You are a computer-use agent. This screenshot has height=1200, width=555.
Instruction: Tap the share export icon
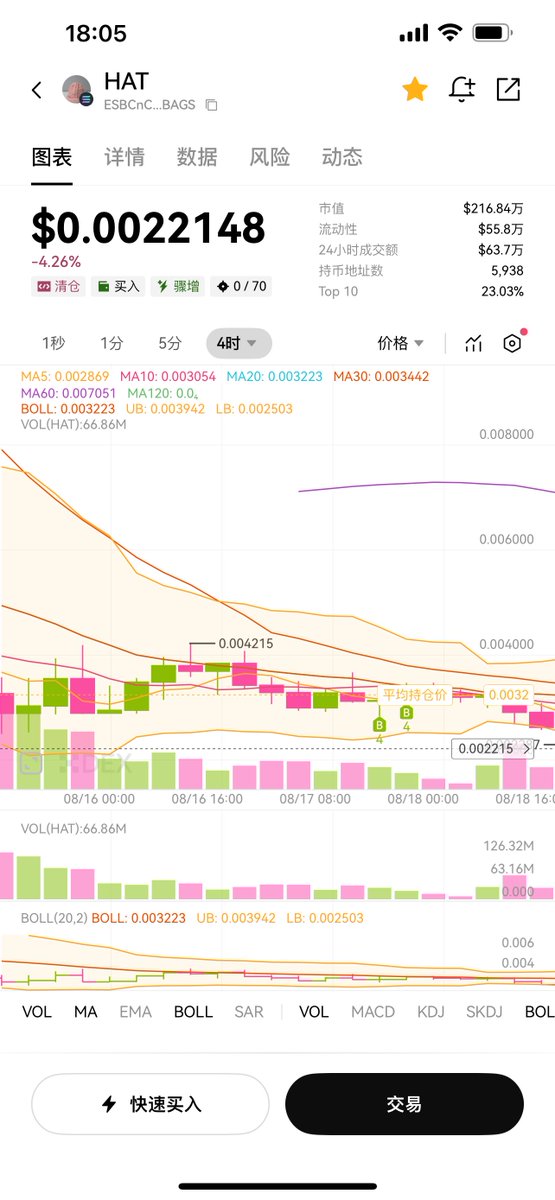[x=508, y=89]
